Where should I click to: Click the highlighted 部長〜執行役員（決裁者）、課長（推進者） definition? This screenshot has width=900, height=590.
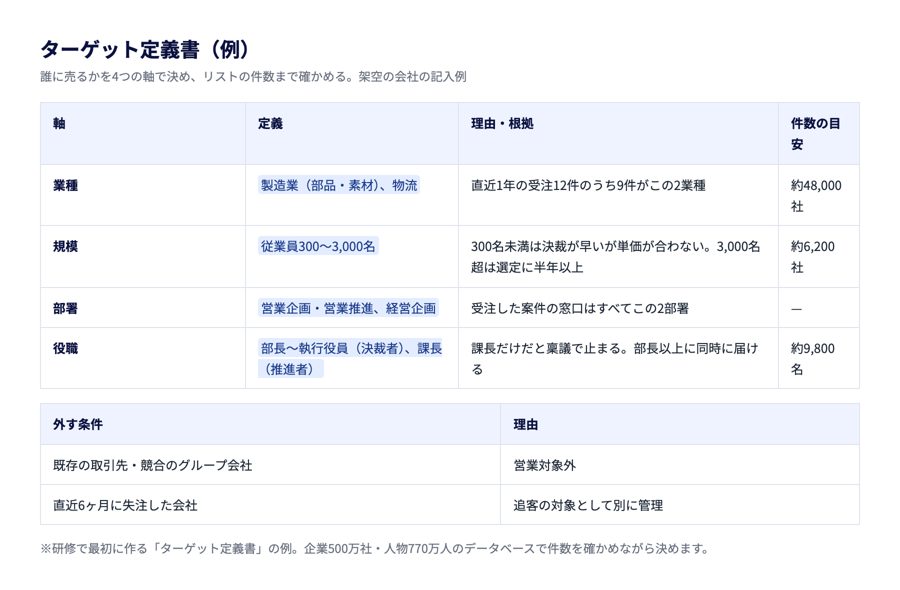click(x=350, y=359)
